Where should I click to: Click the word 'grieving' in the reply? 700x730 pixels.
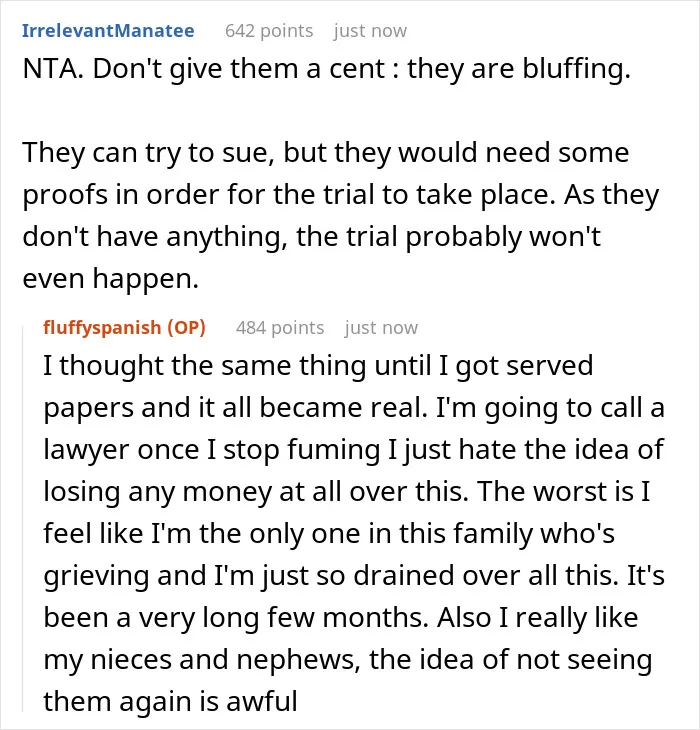[96, 576]
